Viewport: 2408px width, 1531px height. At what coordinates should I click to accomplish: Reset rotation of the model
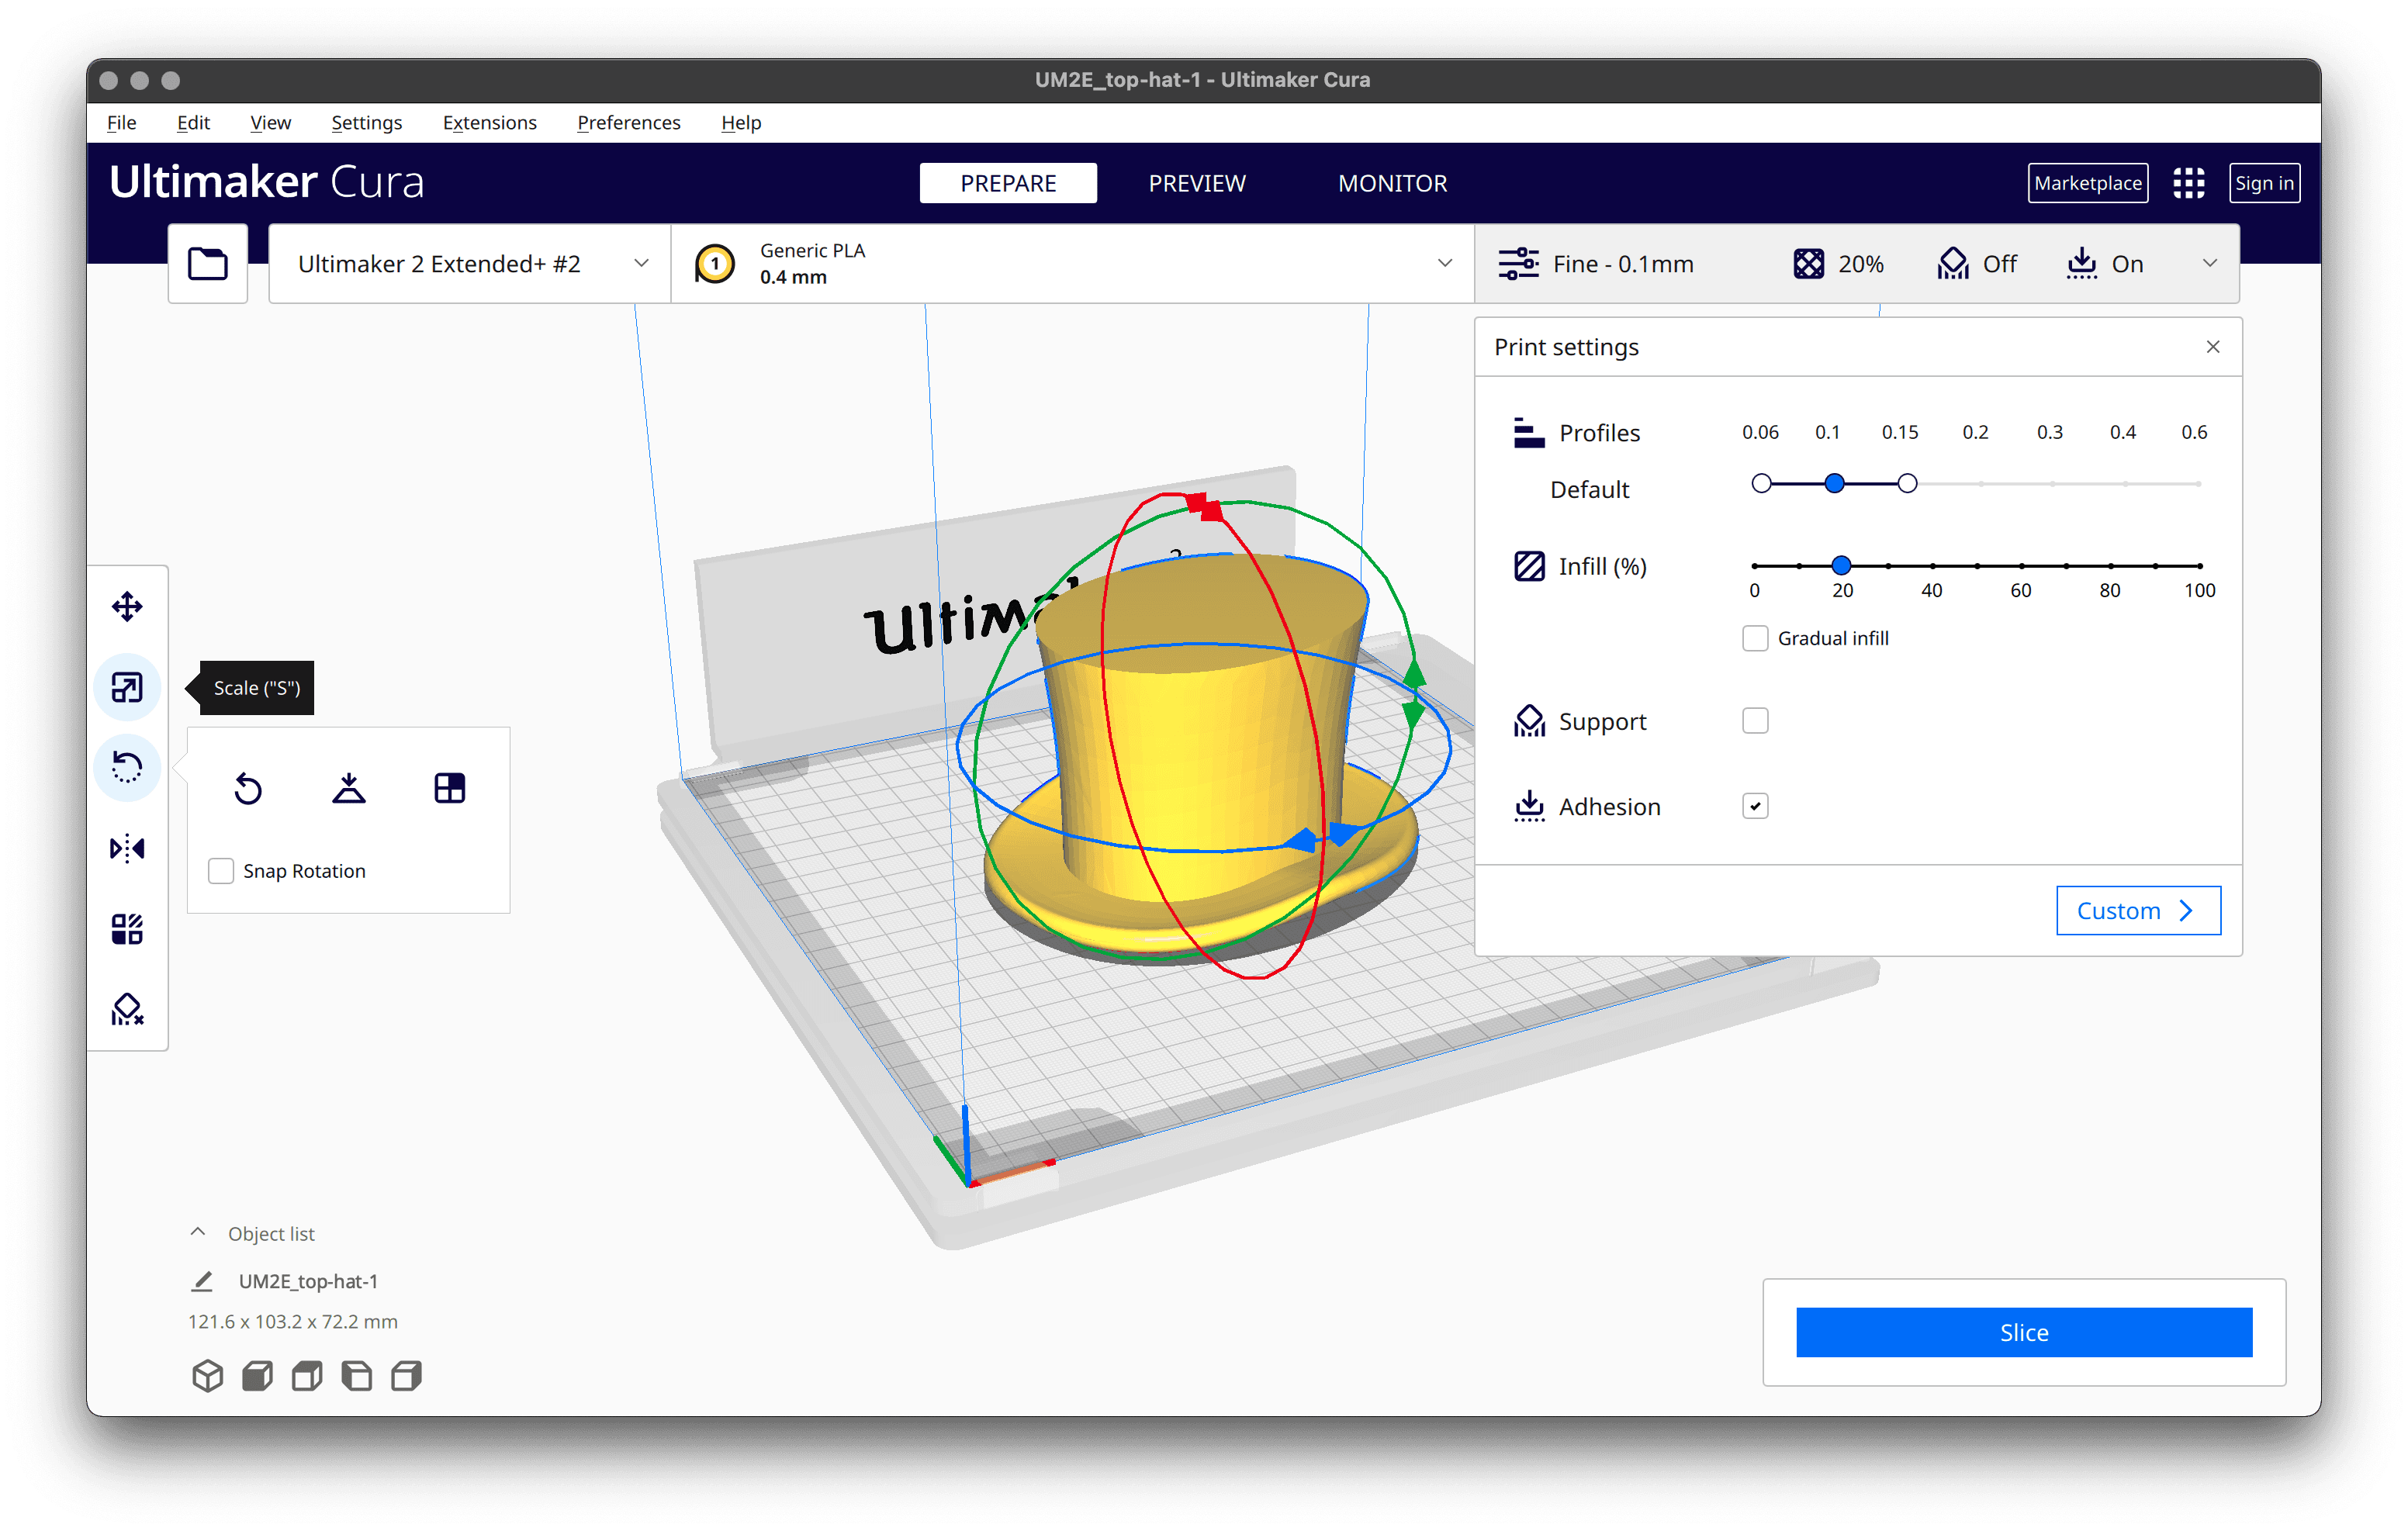(248, 789)
